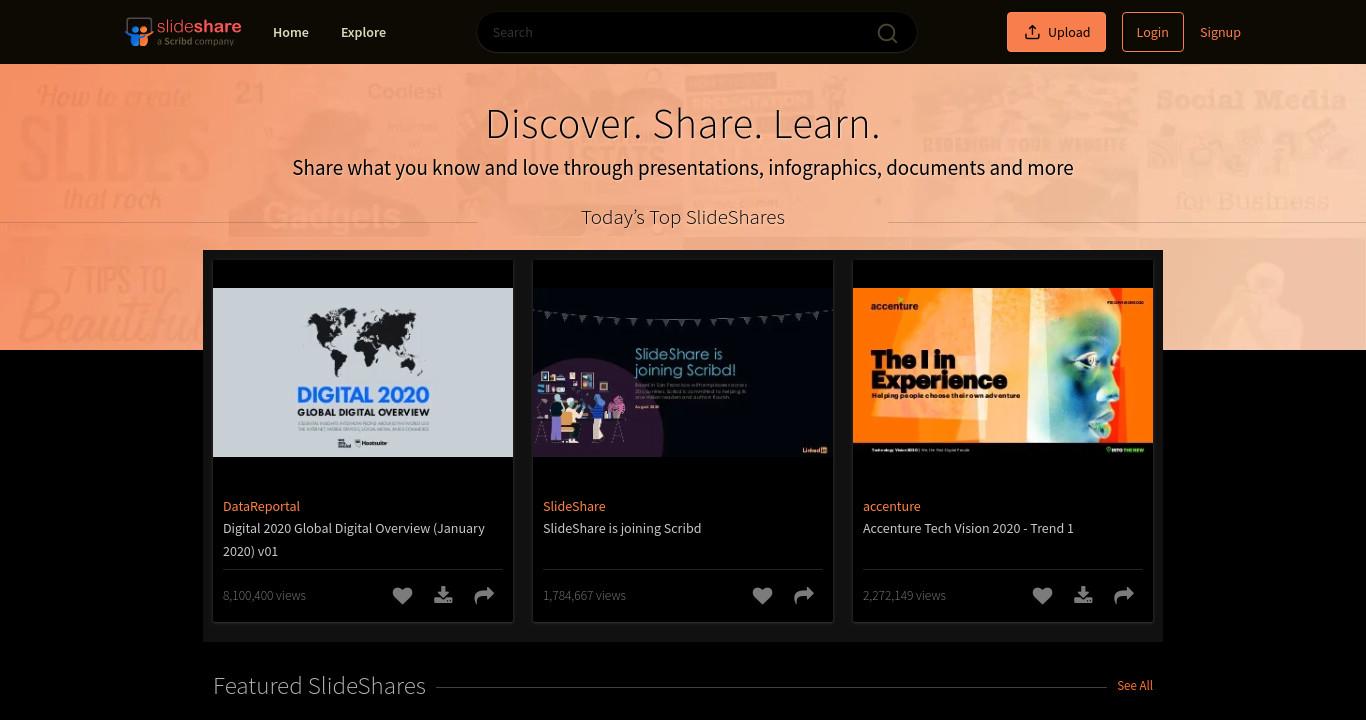Click See All for Featured SlideShares
This screenshot has height=720, width=1366.
coord(1134,686)
